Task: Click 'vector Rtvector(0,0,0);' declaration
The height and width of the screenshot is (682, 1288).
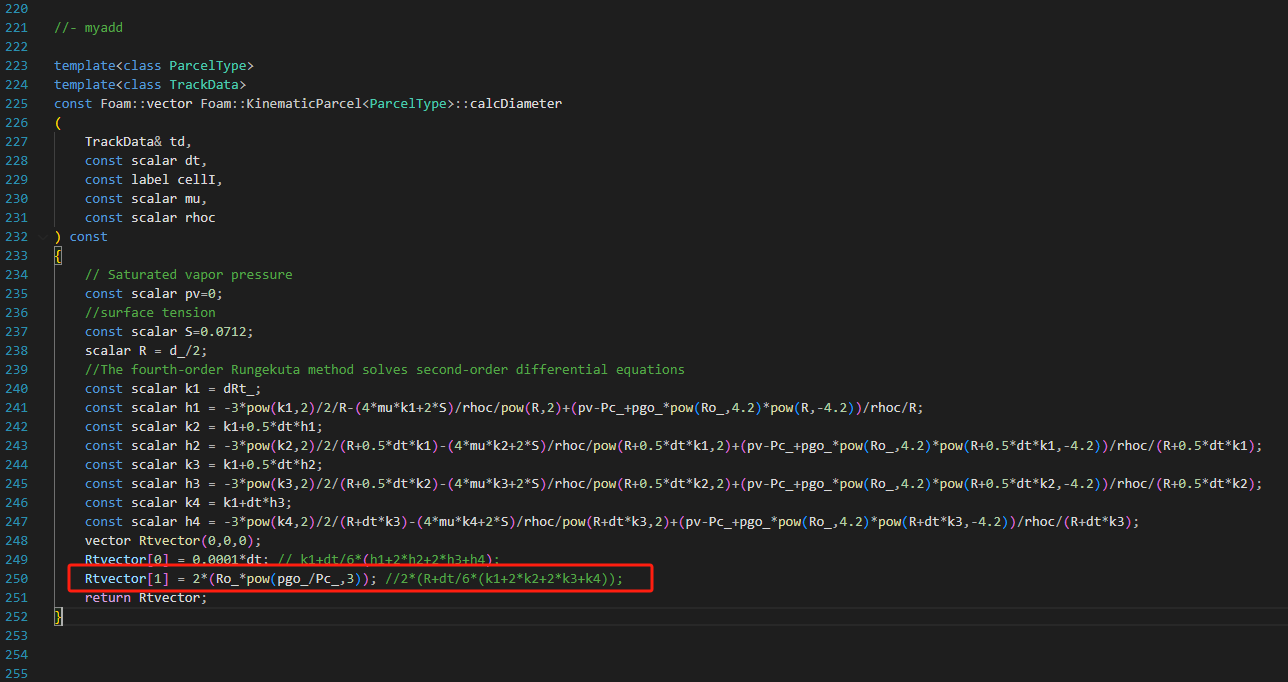Action: coord(172,541)
